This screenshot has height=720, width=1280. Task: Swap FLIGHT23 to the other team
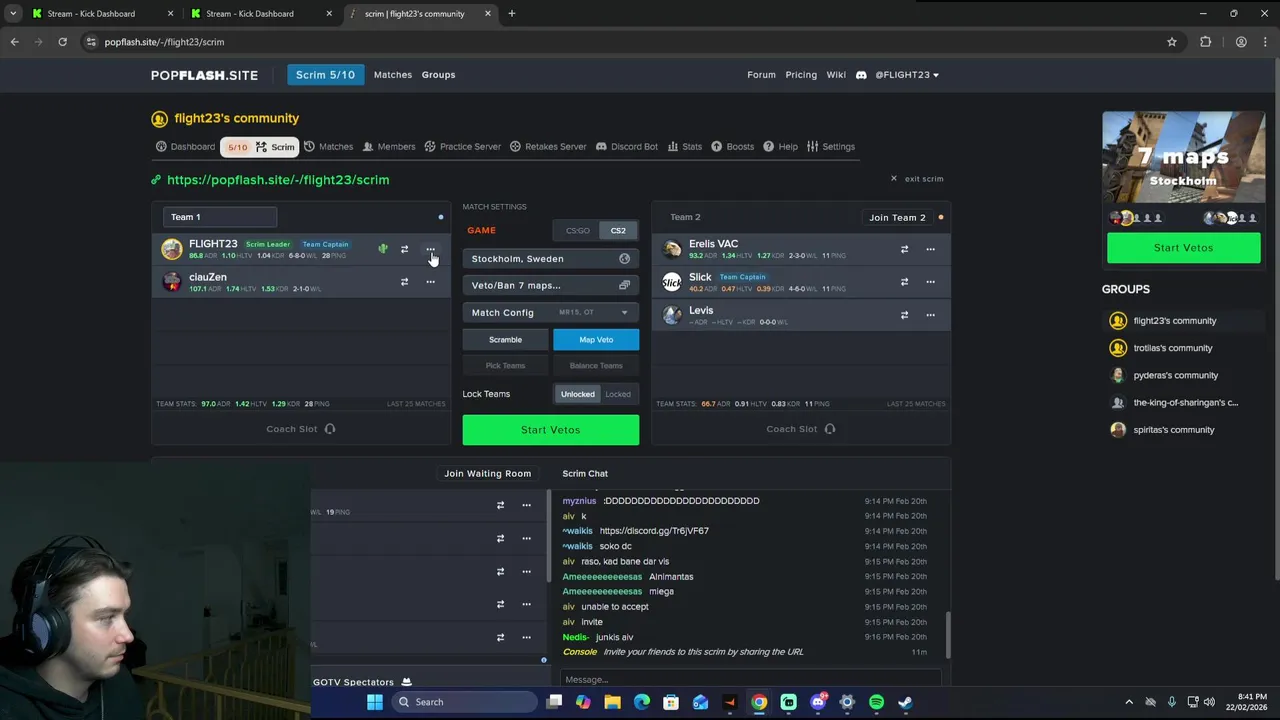(x=404, y=249)
